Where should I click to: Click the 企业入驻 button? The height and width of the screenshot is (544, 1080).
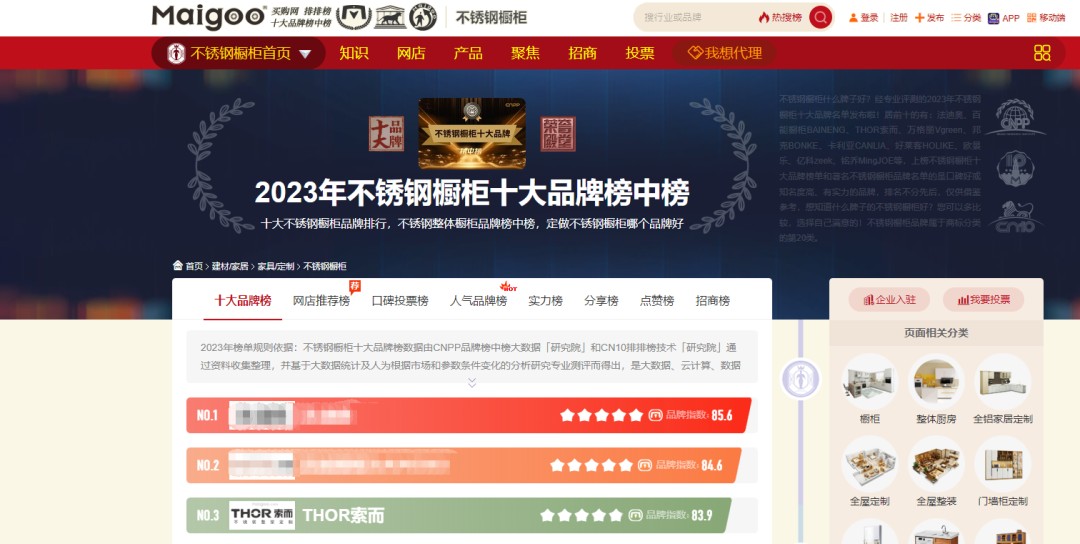(889, 300)
